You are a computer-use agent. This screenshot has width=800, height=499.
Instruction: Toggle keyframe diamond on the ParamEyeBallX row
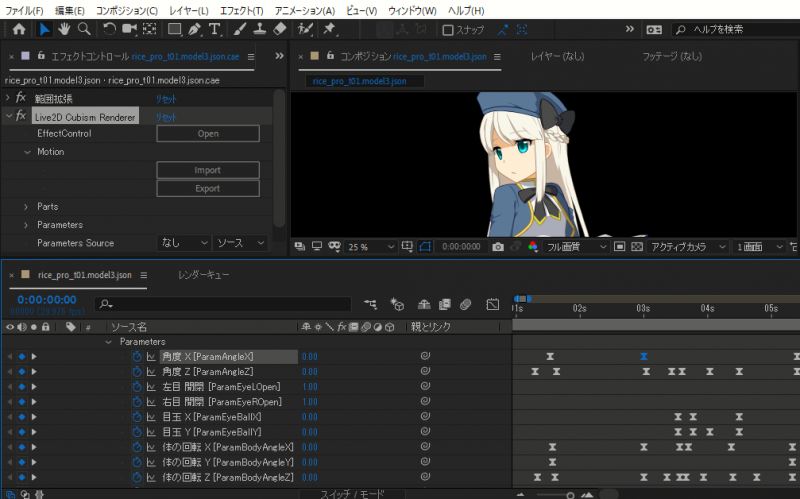pyautogui.click(x=22, y=417)
